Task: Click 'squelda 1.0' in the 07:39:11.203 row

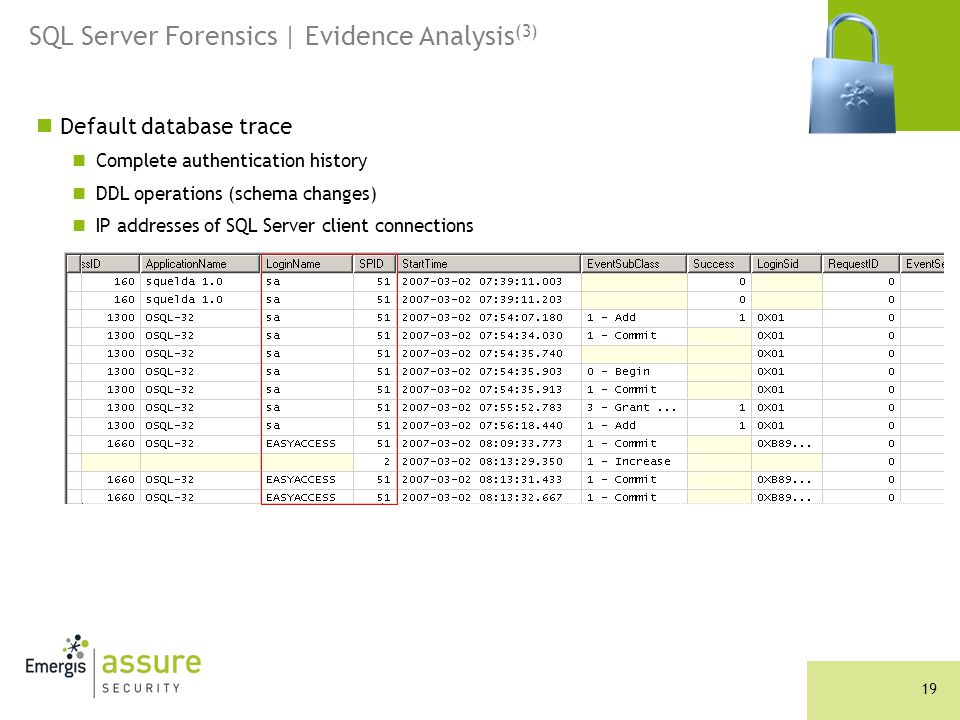Action: point(200,299)
